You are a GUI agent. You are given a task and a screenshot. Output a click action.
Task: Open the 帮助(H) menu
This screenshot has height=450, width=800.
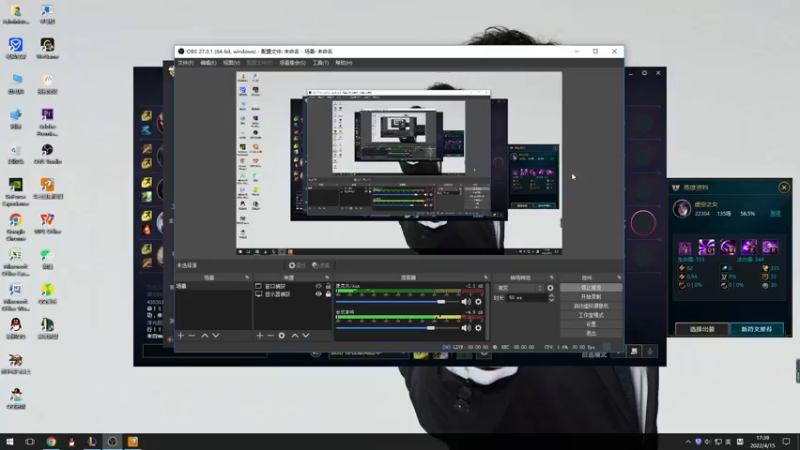point(343,63)
